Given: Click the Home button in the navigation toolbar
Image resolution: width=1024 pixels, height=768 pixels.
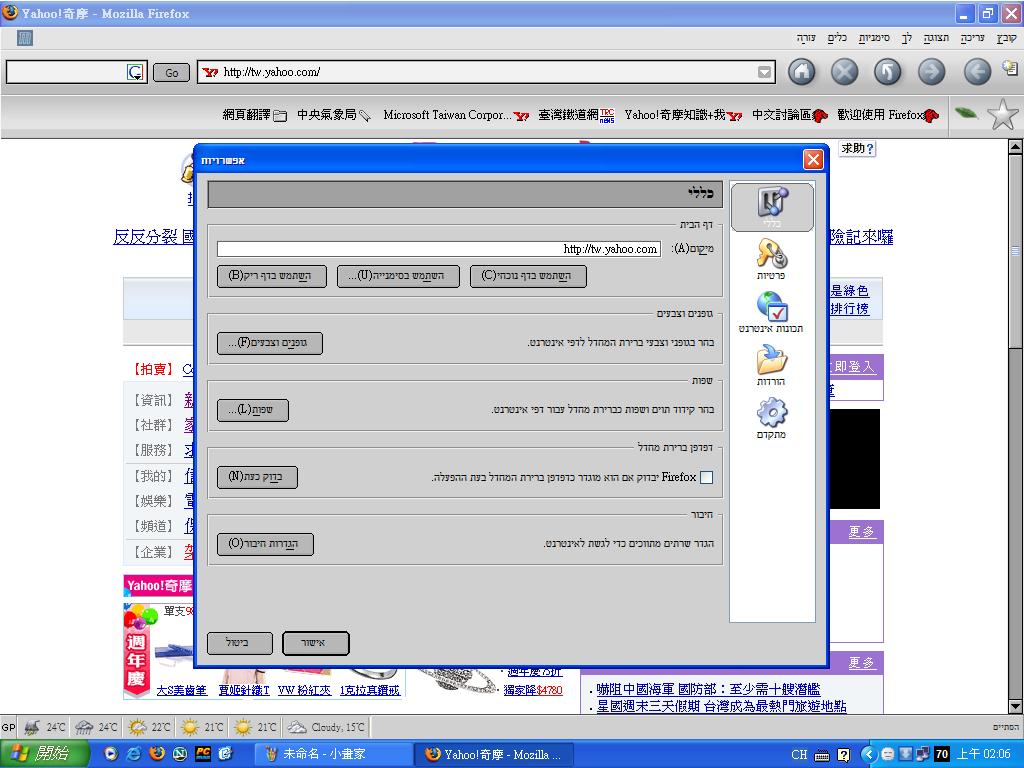Looking at the screenshot, I should pyautogui.click(x=801, y=71).
